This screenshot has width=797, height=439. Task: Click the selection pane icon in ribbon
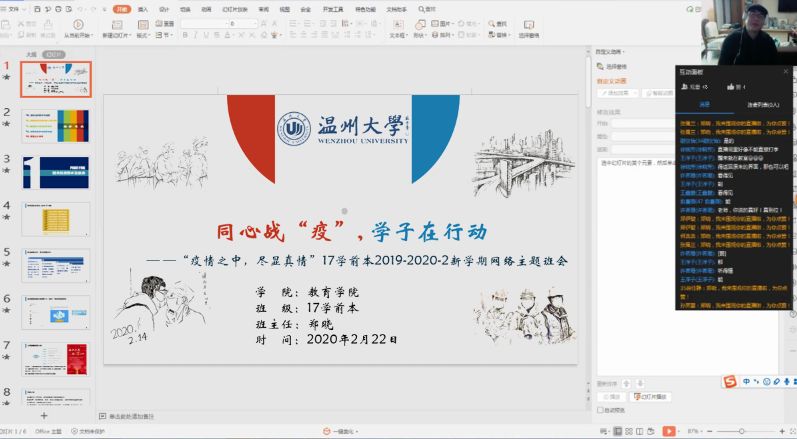529,24
